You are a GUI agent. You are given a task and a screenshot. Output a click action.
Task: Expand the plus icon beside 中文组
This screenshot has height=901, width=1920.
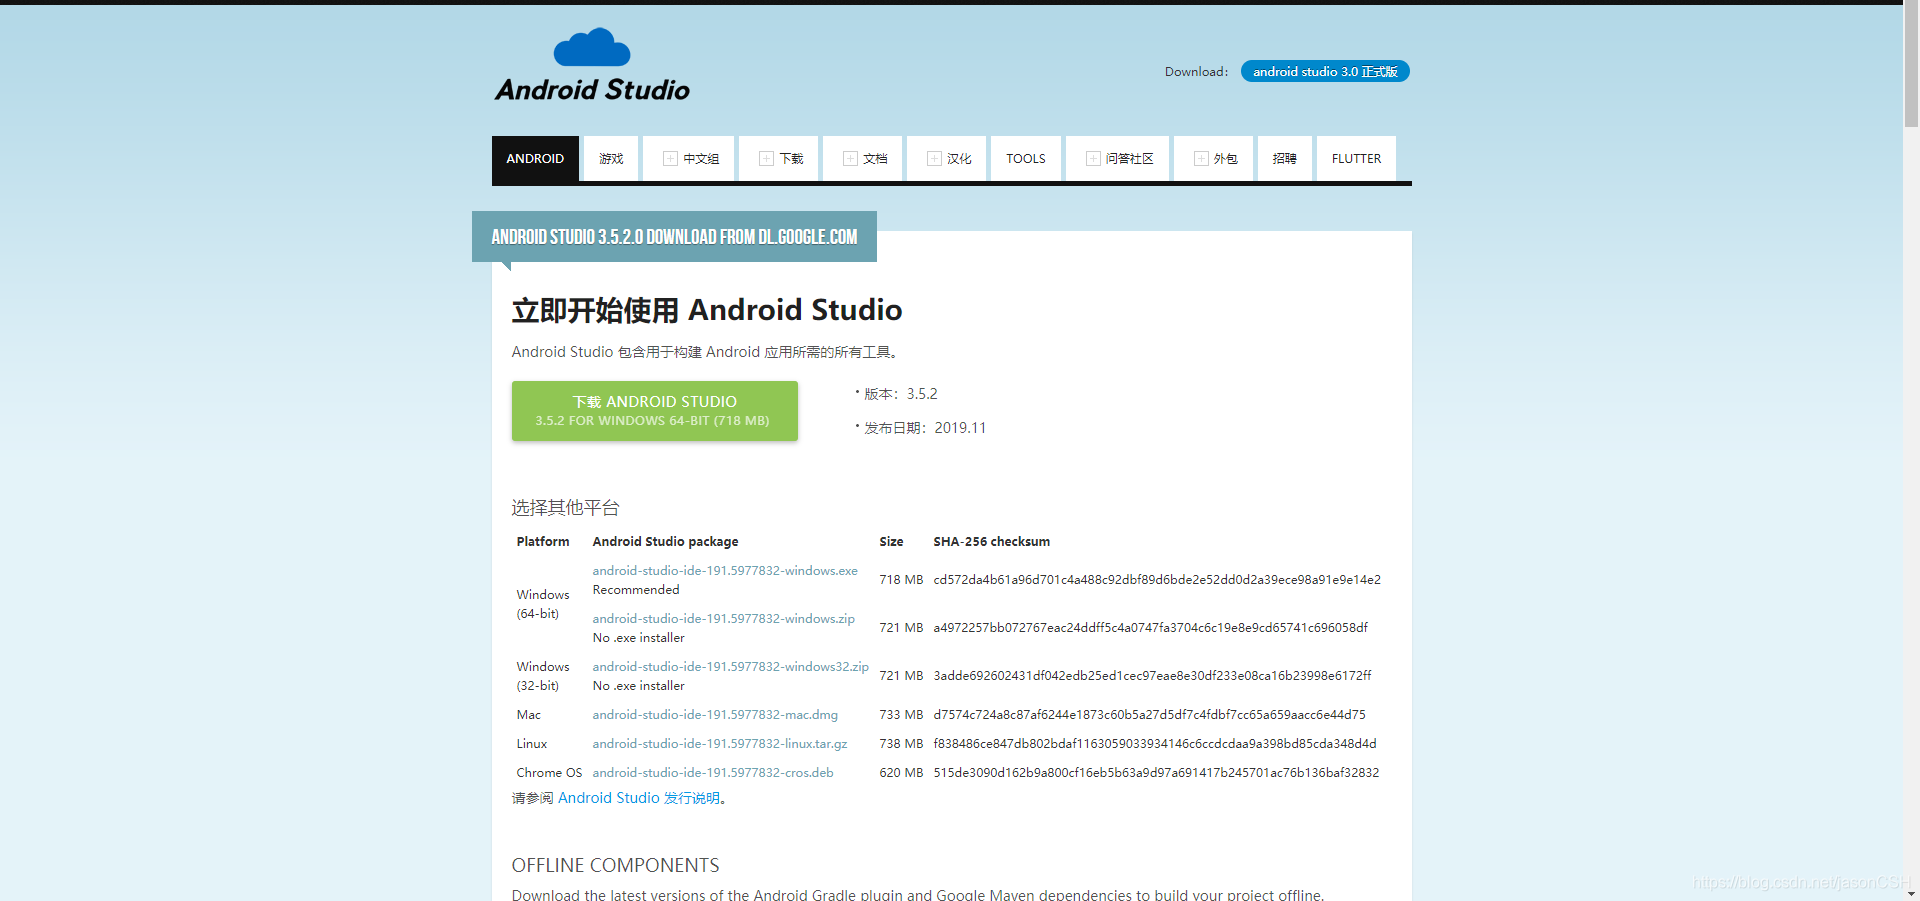coord(670,159)
